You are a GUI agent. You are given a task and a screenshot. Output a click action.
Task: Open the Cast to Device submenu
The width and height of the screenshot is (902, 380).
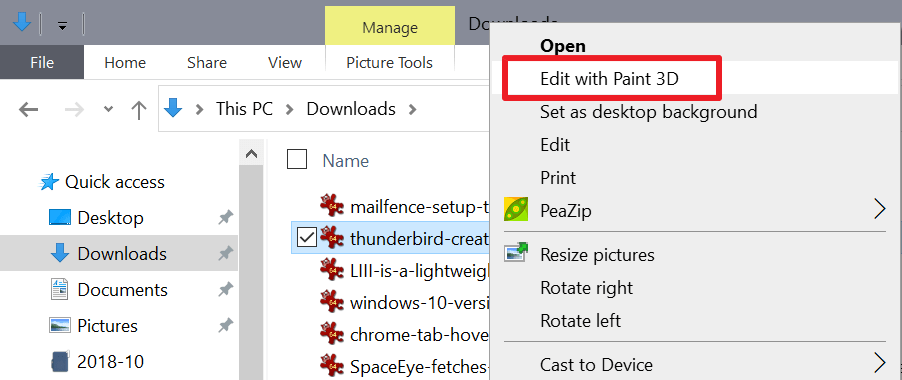(694, 364)
